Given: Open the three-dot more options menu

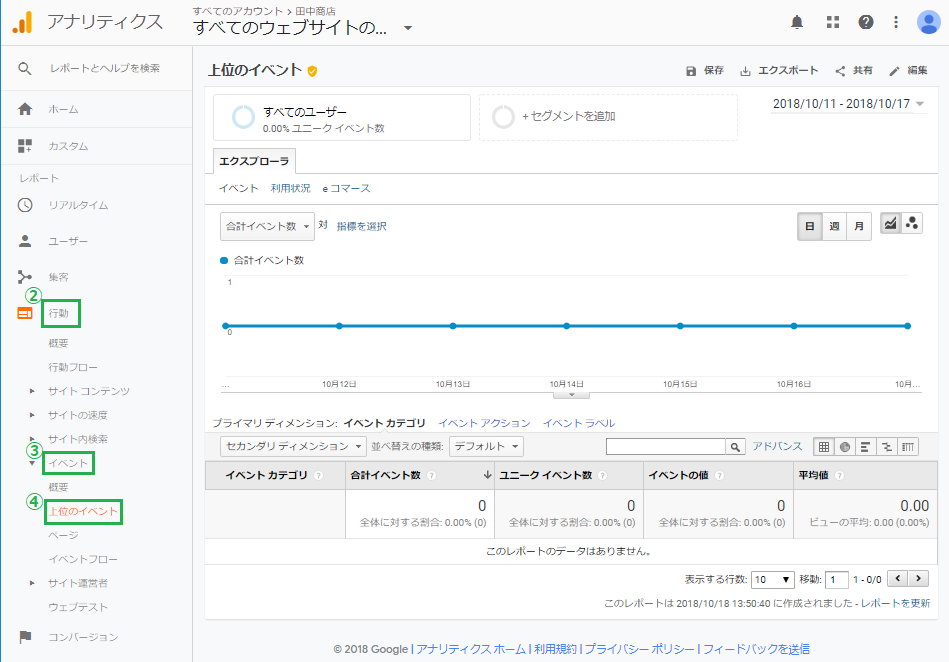Looking at the screenshot, I should [x=896, y=22].
